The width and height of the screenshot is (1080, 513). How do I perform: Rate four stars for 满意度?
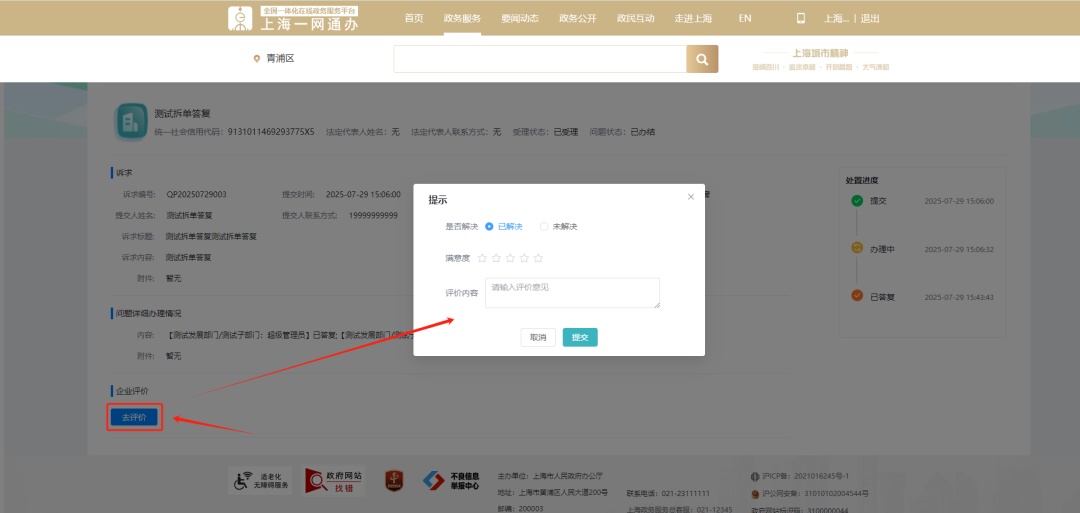[524, 258]
